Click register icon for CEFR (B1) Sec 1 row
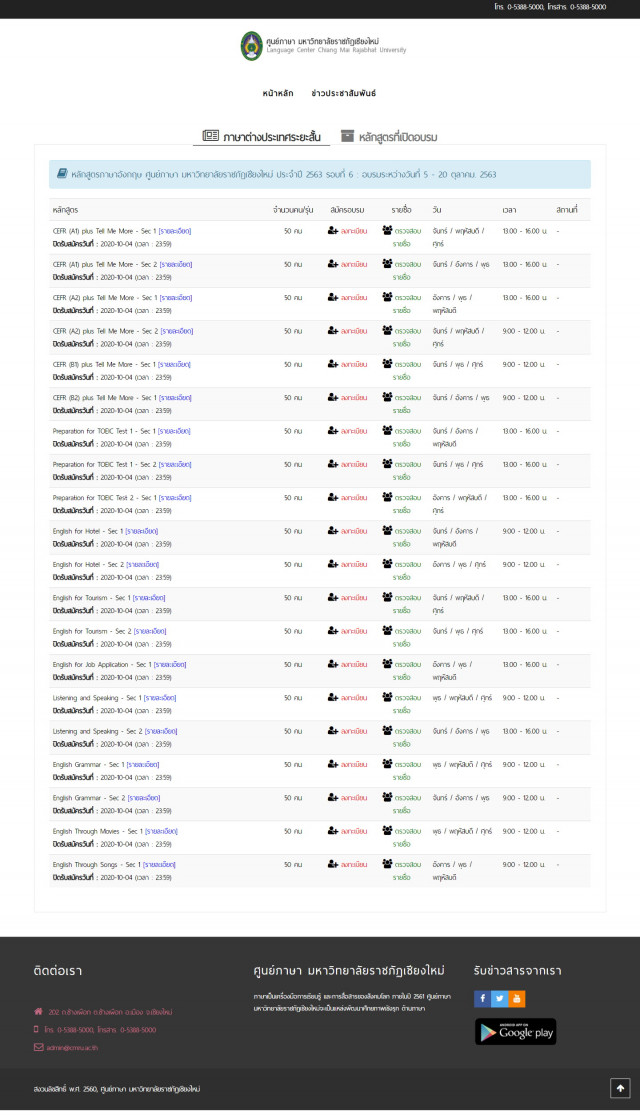Image resolution: width=640 pixels, height=1115 pixels. (x=333, y=364)
